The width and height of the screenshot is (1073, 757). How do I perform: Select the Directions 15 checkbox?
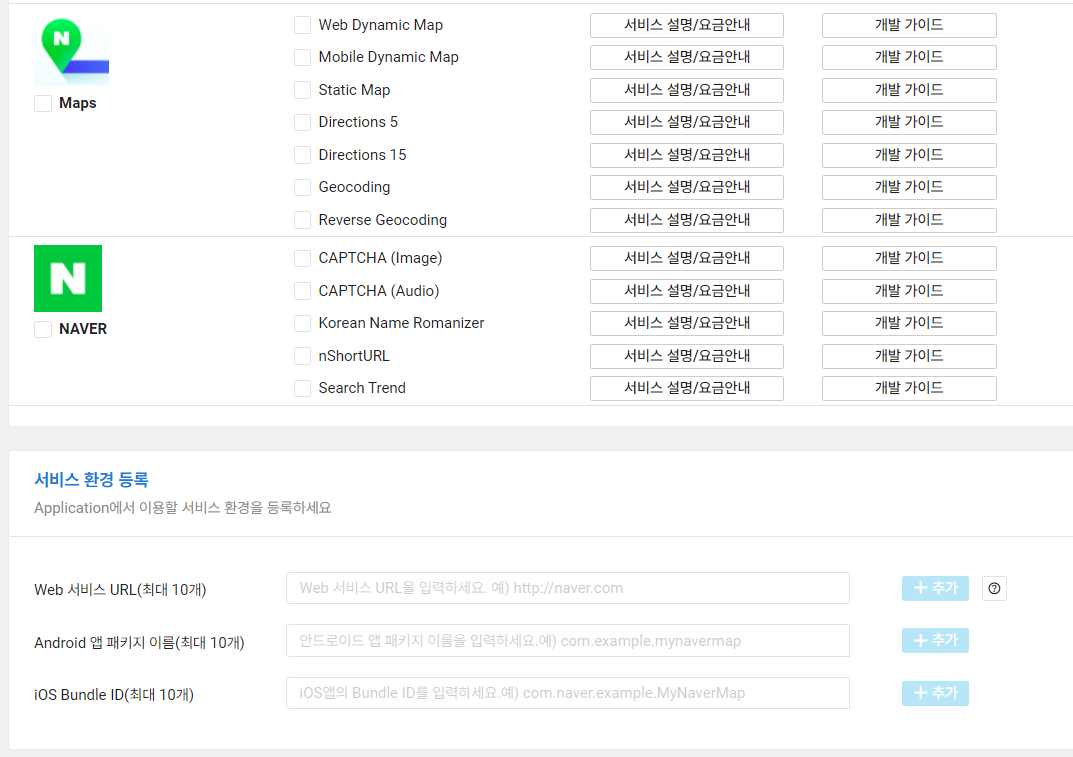pos(302,155)
